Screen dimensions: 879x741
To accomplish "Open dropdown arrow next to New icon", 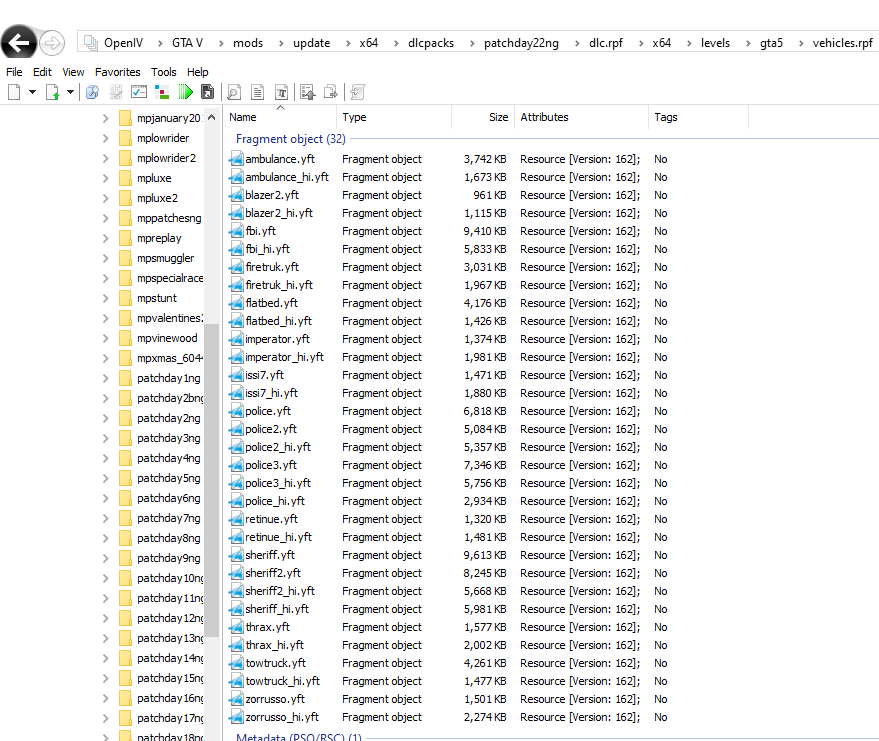I will pyautogui.click(x=32, y=92).
